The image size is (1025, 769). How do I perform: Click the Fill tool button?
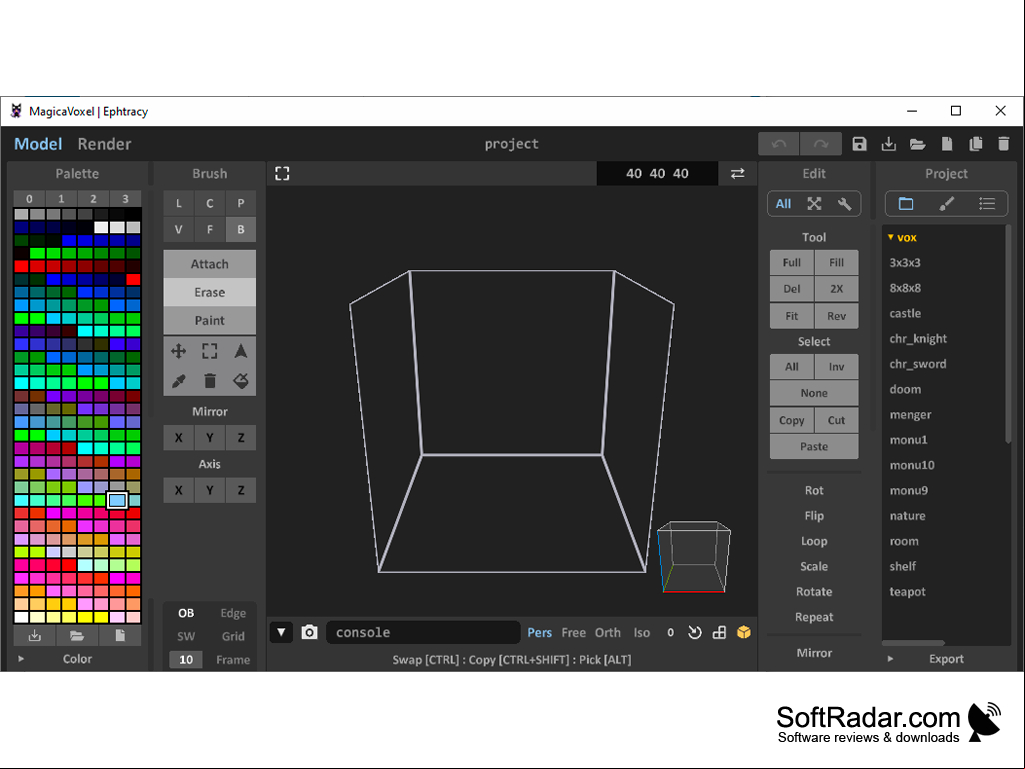tap(837, 262)
